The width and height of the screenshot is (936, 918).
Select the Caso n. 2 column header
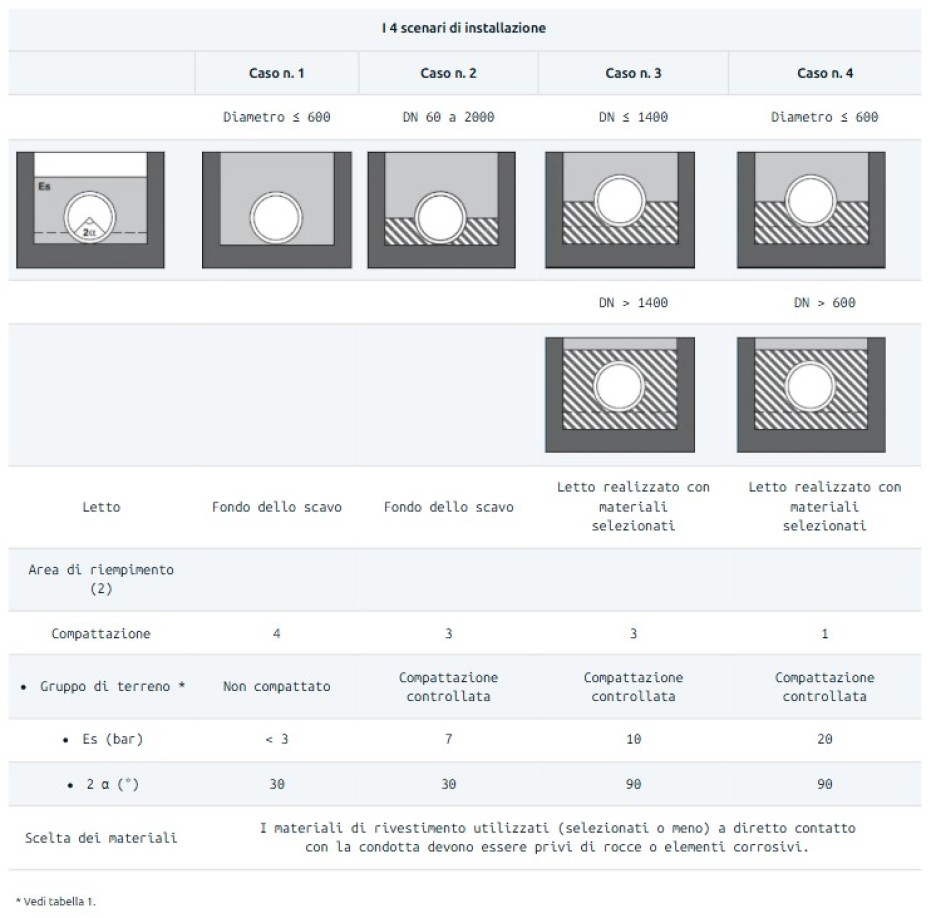[x=448, y=73]
